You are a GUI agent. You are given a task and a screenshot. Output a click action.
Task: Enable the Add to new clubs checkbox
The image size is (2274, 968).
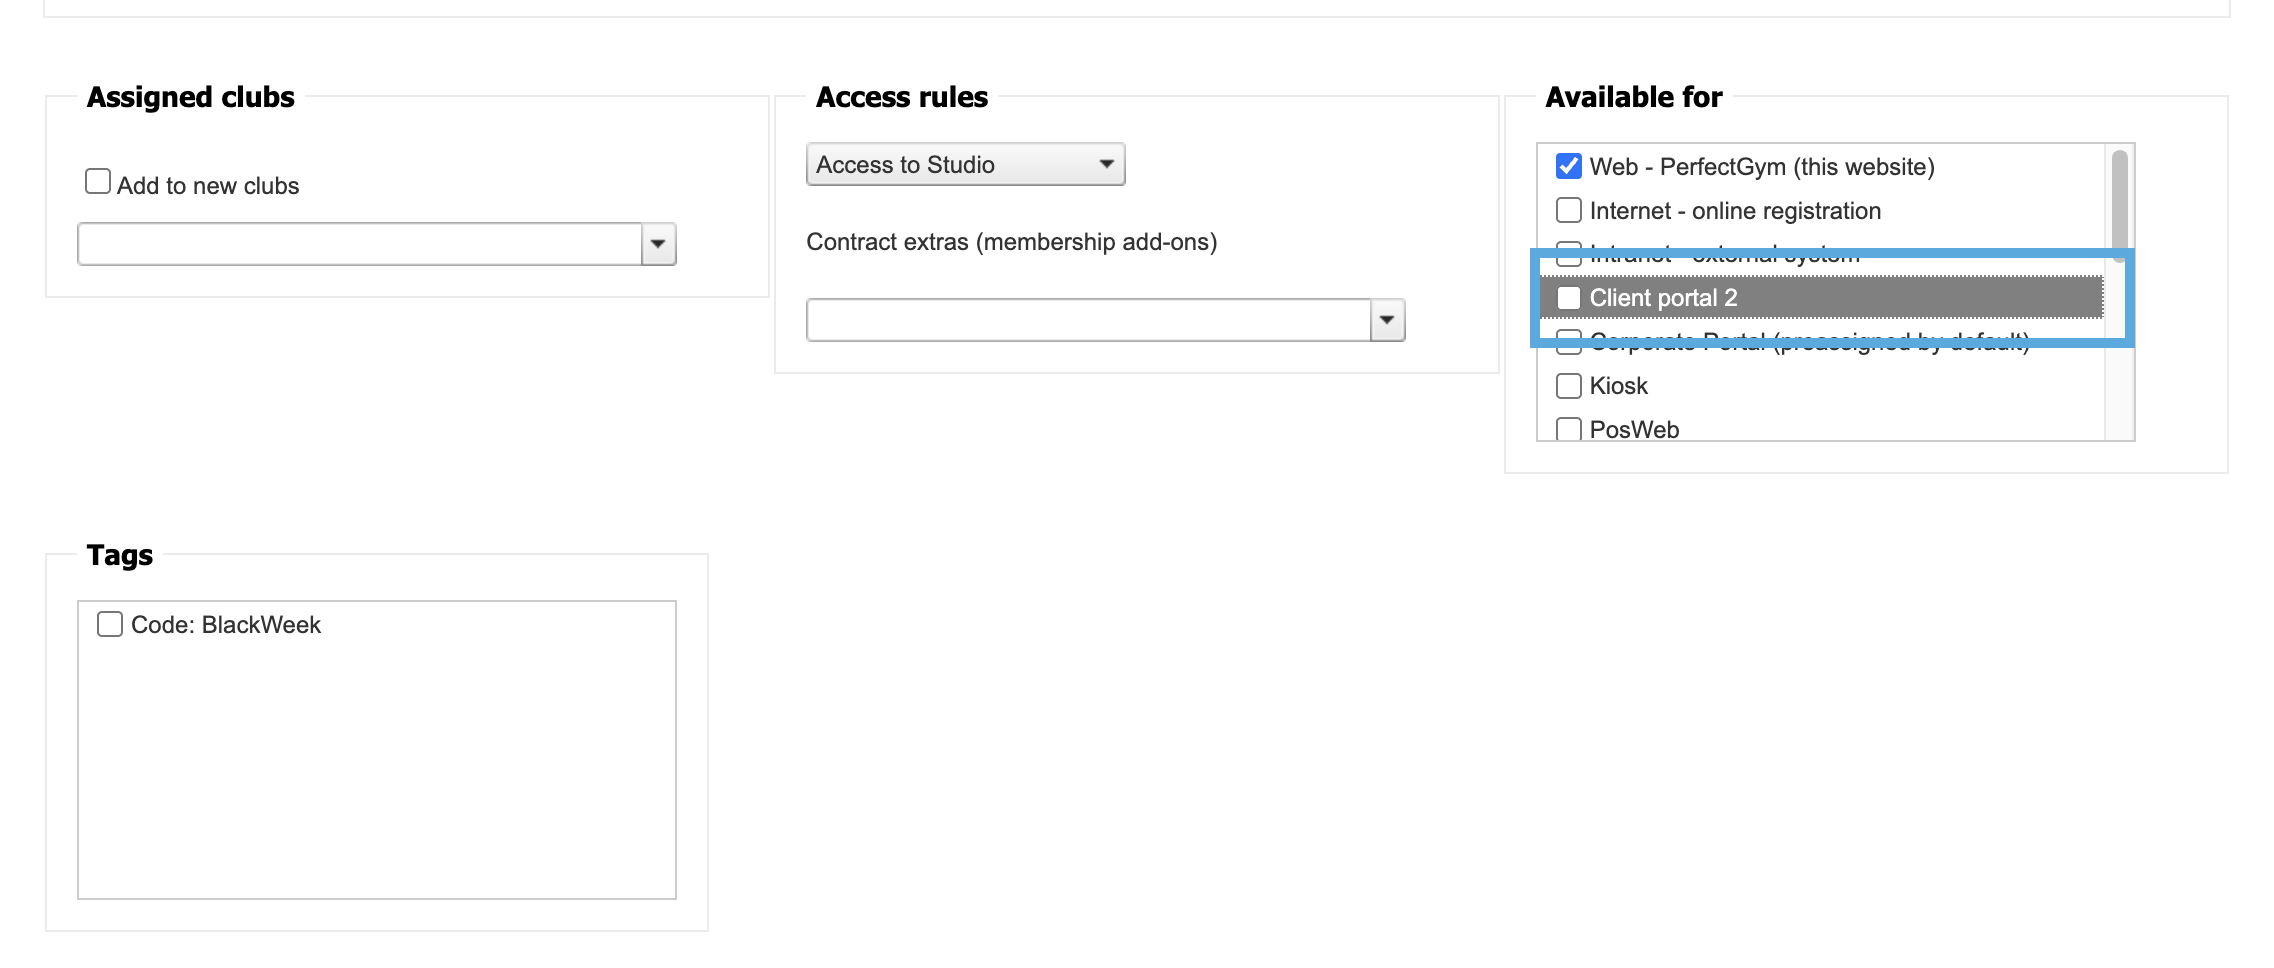coord(97,180)
